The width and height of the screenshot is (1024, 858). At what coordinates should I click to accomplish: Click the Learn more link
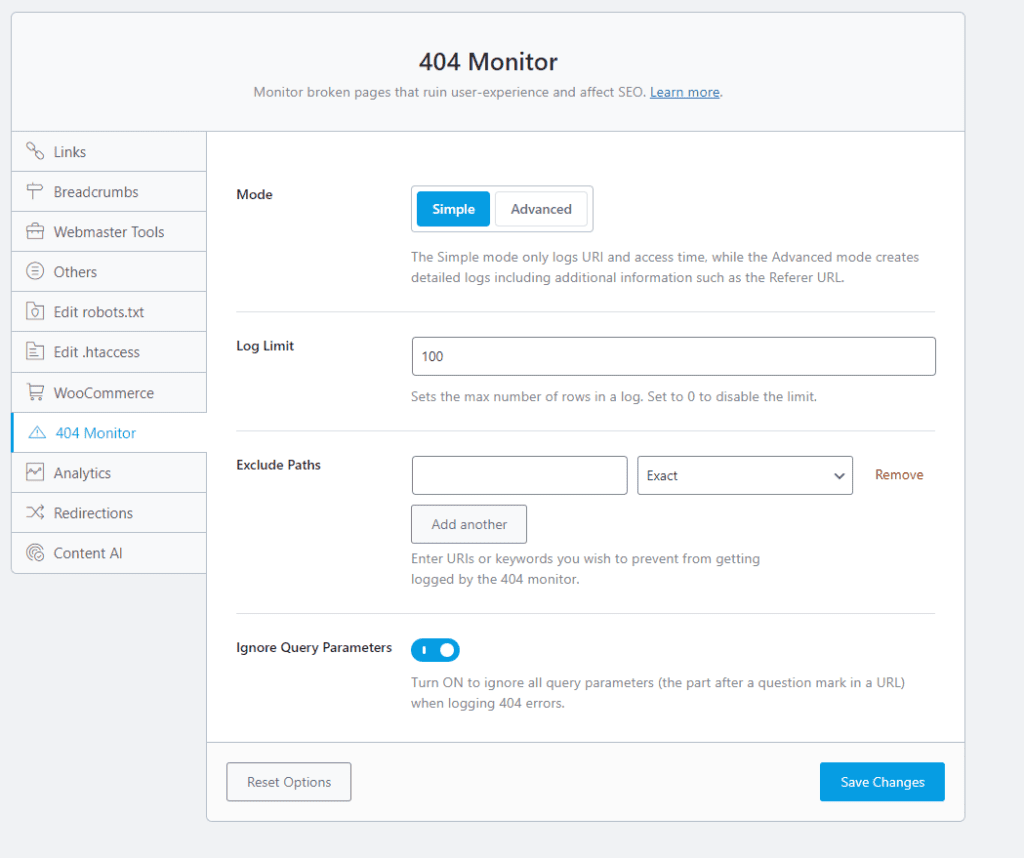[x=684, y=92]
